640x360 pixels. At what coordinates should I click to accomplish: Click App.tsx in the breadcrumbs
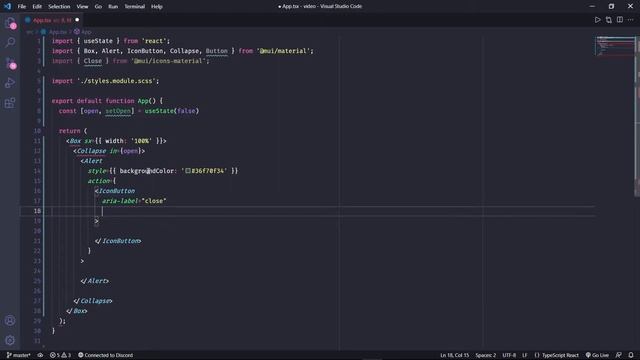point(54,31)
